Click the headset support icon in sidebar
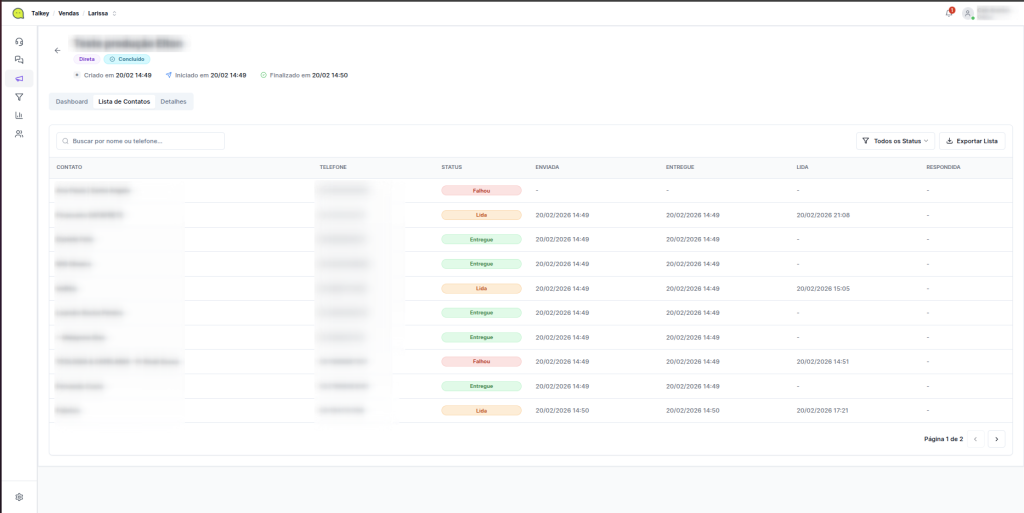The height and width of the screenshot is (513, 1024). 19,42
